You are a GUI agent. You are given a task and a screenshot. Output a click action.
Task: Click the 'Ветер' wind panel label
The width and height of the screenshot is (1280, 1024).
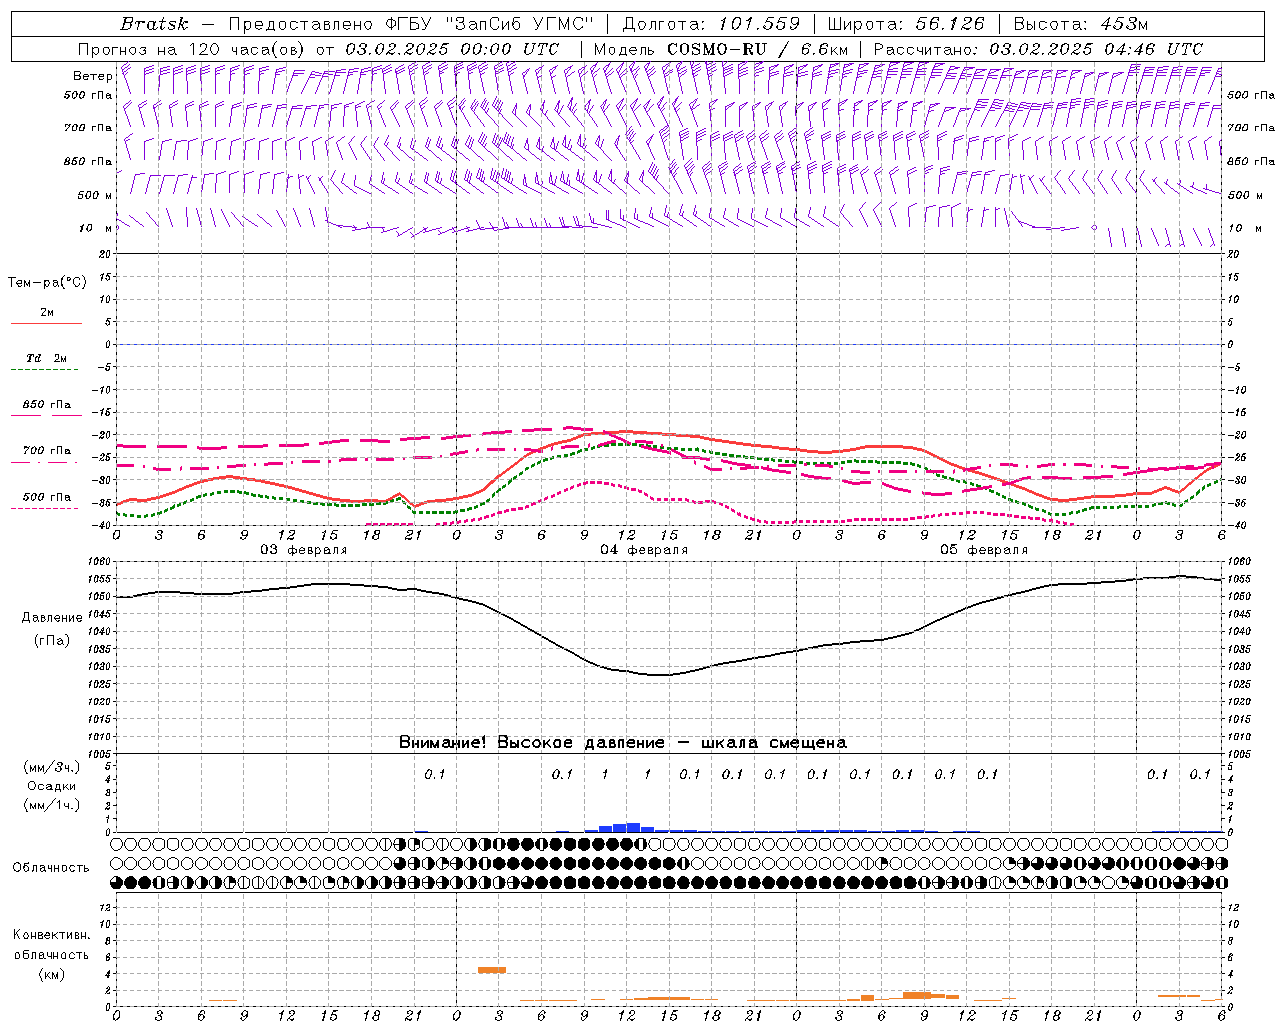click(93, 76)
